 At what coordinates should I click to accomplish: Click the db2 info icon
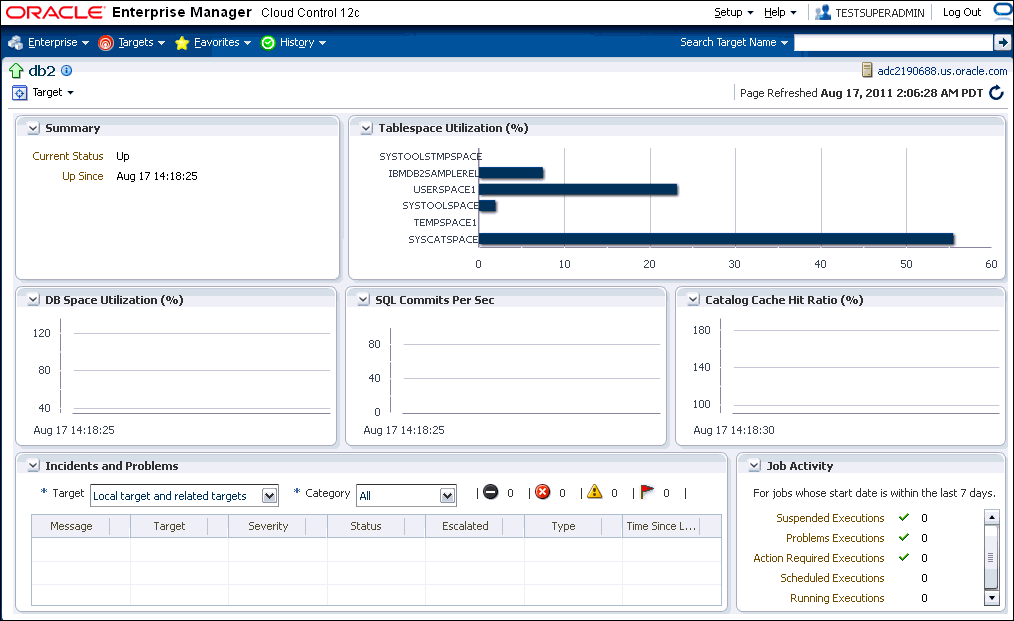click(67, 71)
